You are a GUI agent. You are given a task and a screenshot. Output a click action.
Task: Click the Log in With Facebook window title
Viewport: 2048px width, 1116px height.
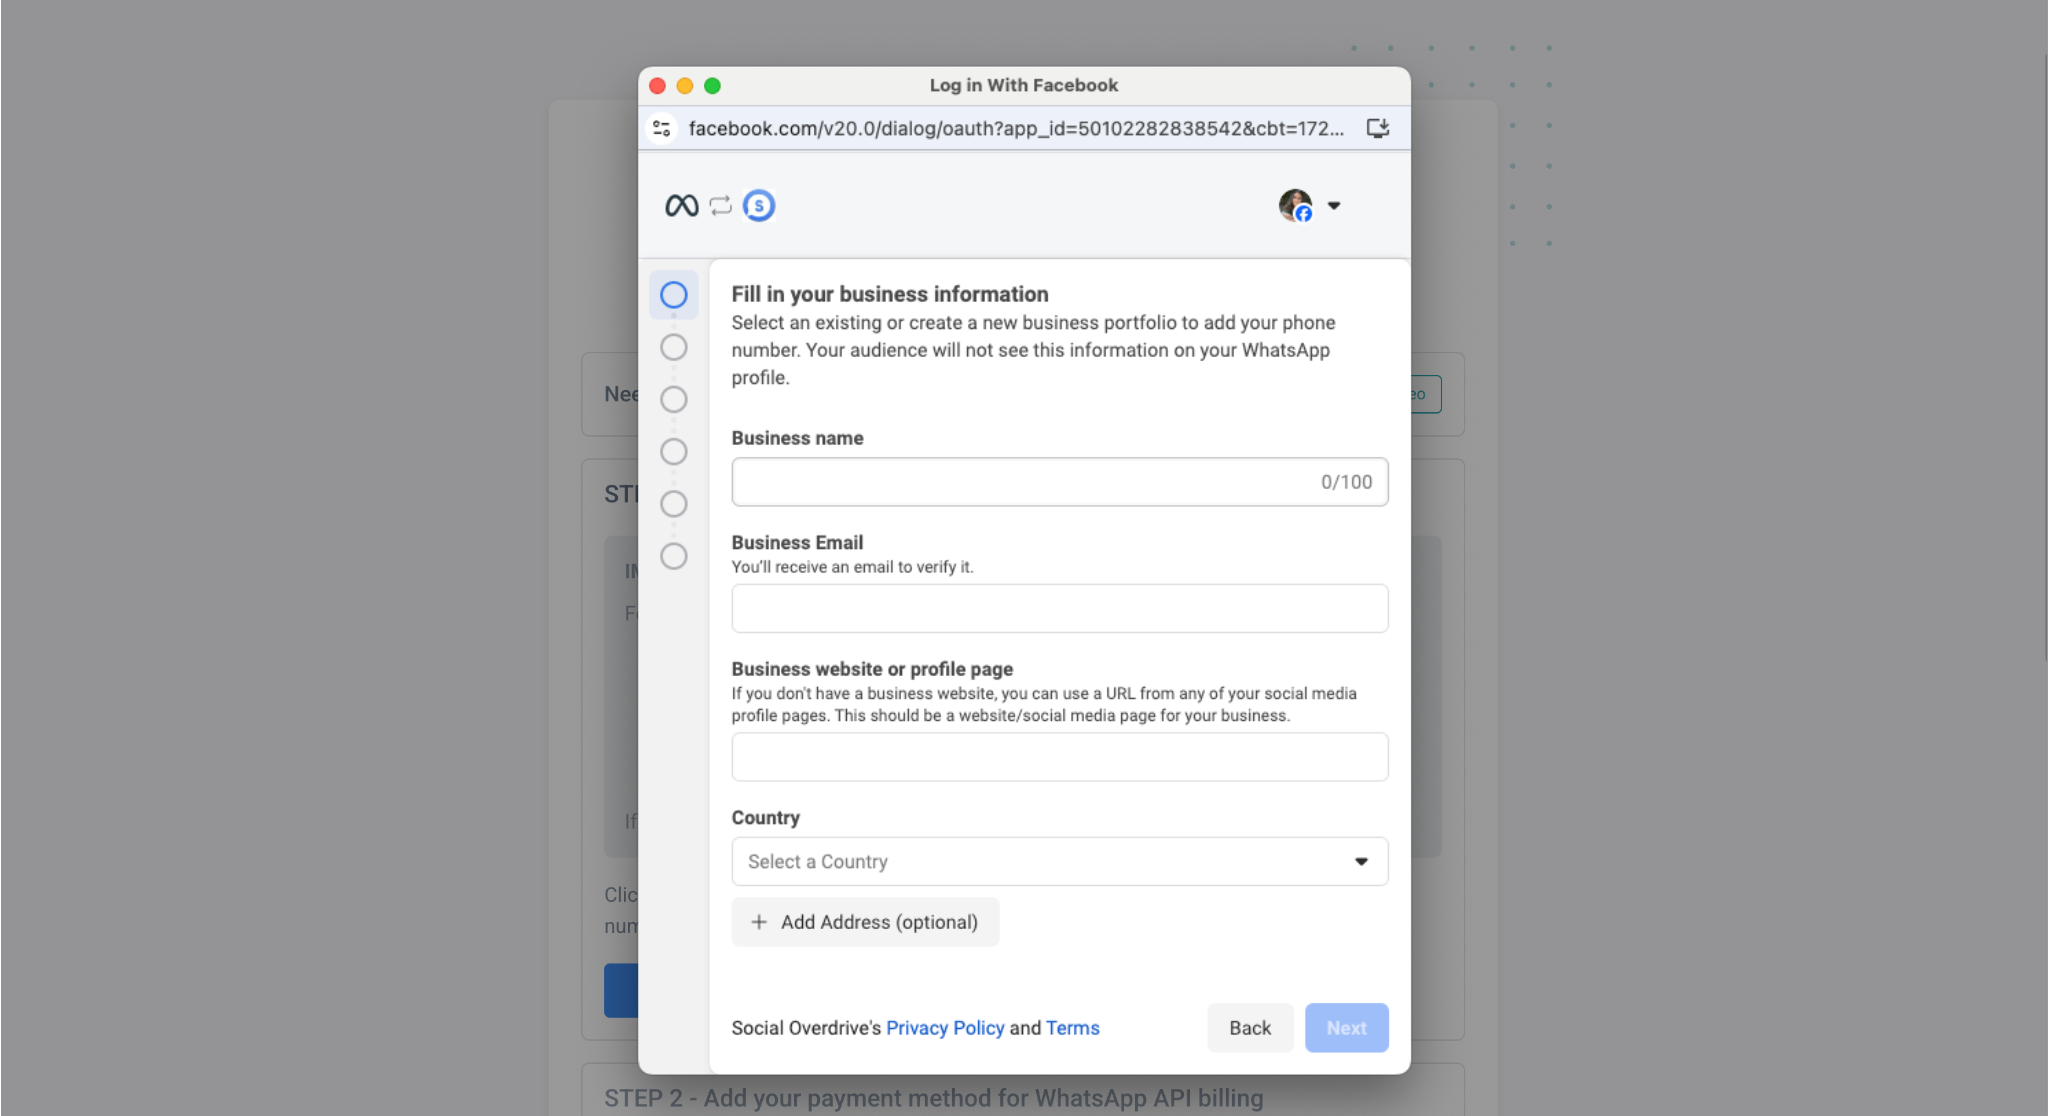[x=1024, y=86]
